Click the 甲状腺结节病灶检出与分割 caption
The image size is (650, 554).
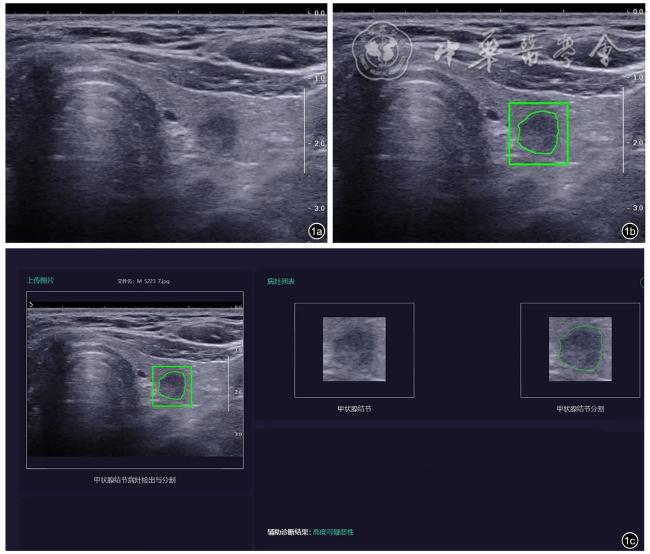[x=135, y=480]
